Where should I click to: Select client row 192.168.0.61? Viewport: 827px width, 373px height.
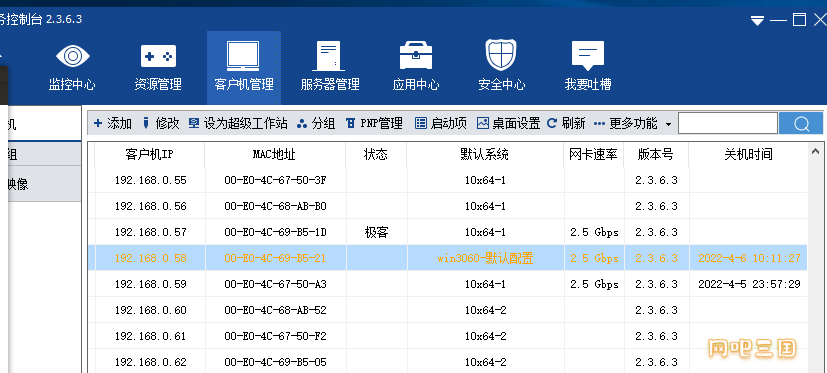tap(447, 336)
